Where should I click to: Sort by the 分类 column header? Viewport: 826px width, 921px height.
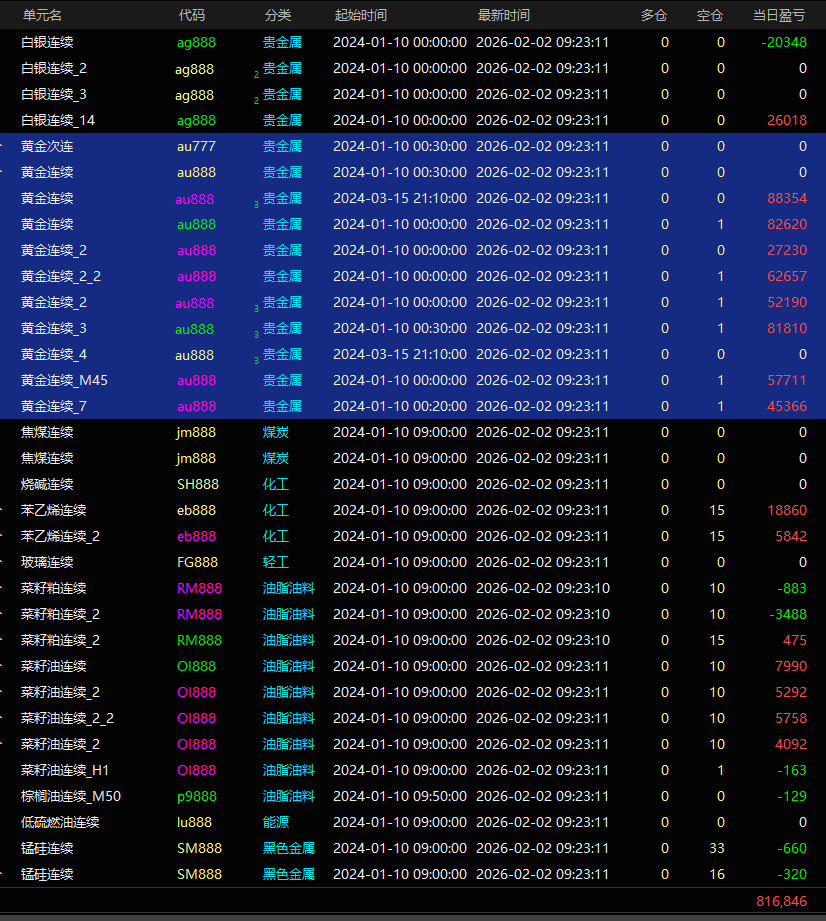point(278,15)
